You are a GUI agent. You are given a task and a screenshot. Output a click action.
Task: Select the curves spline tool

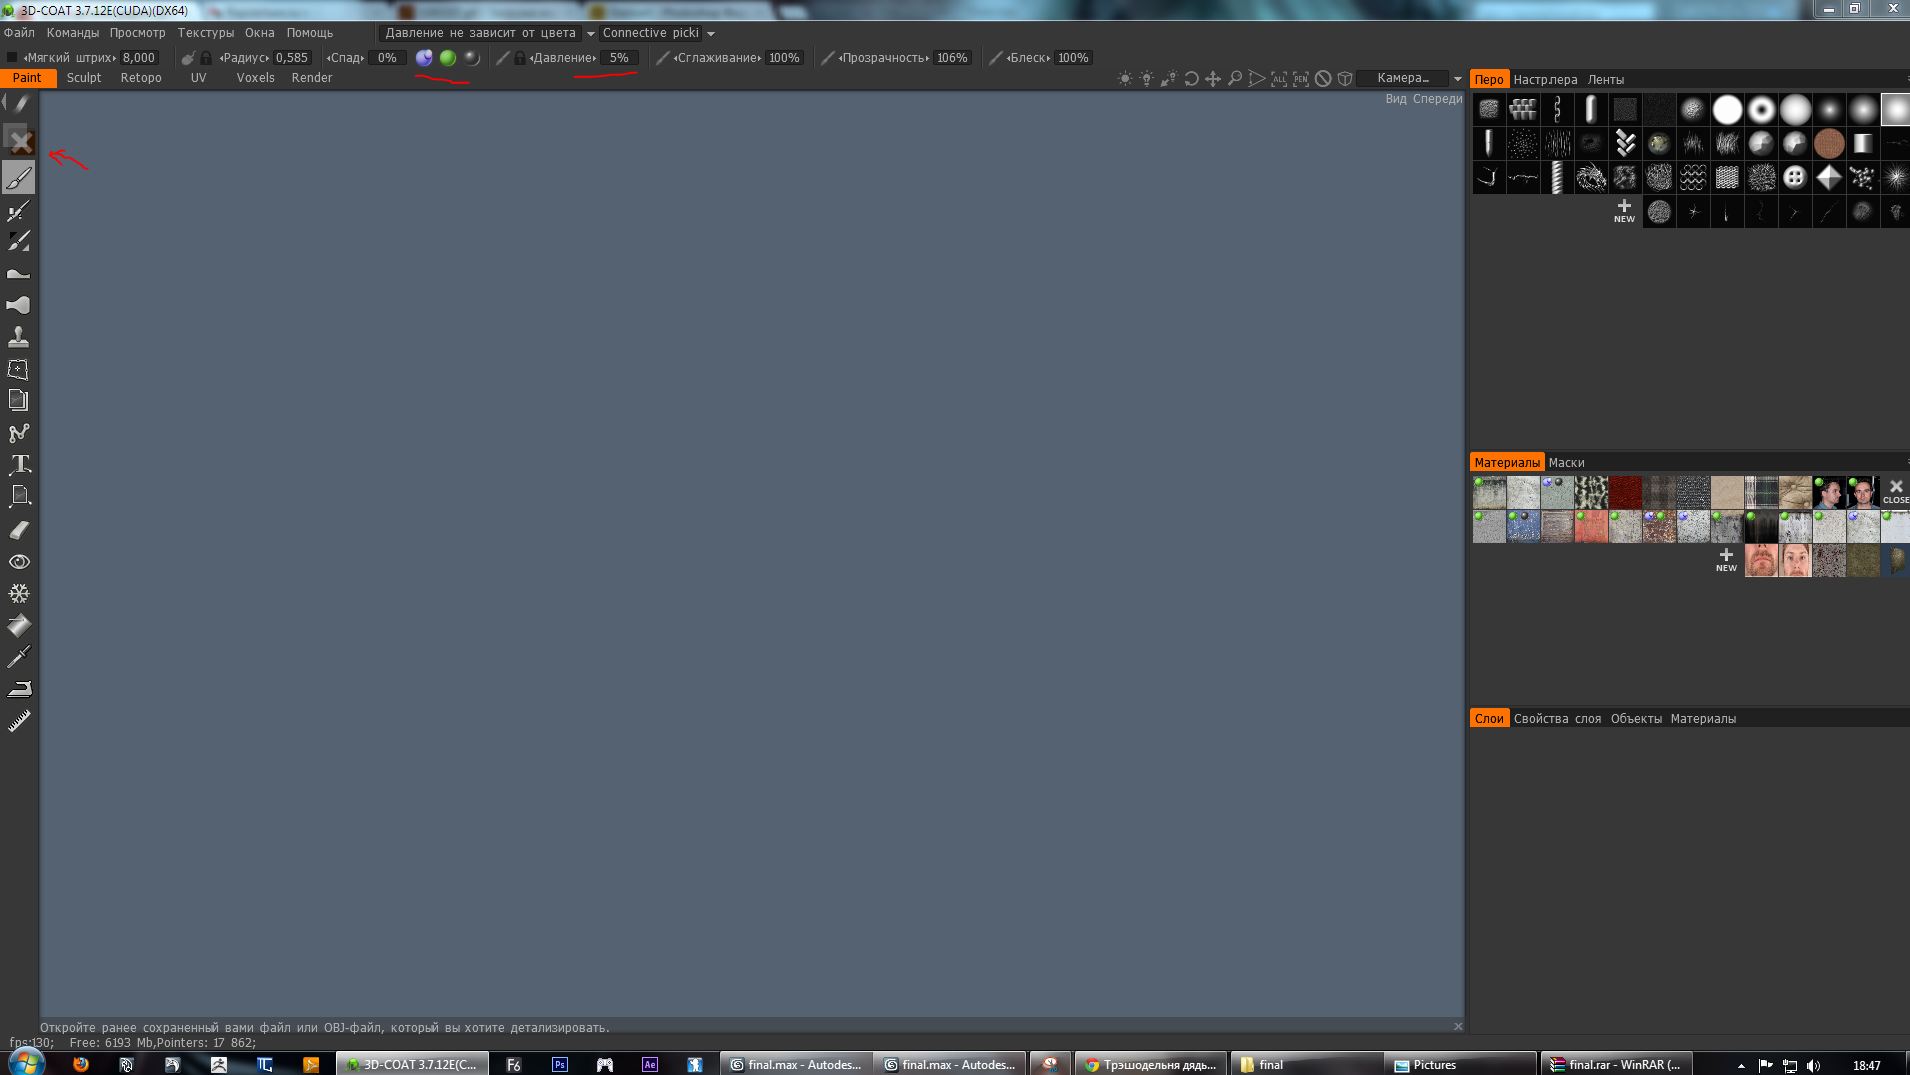coord(19,433)
